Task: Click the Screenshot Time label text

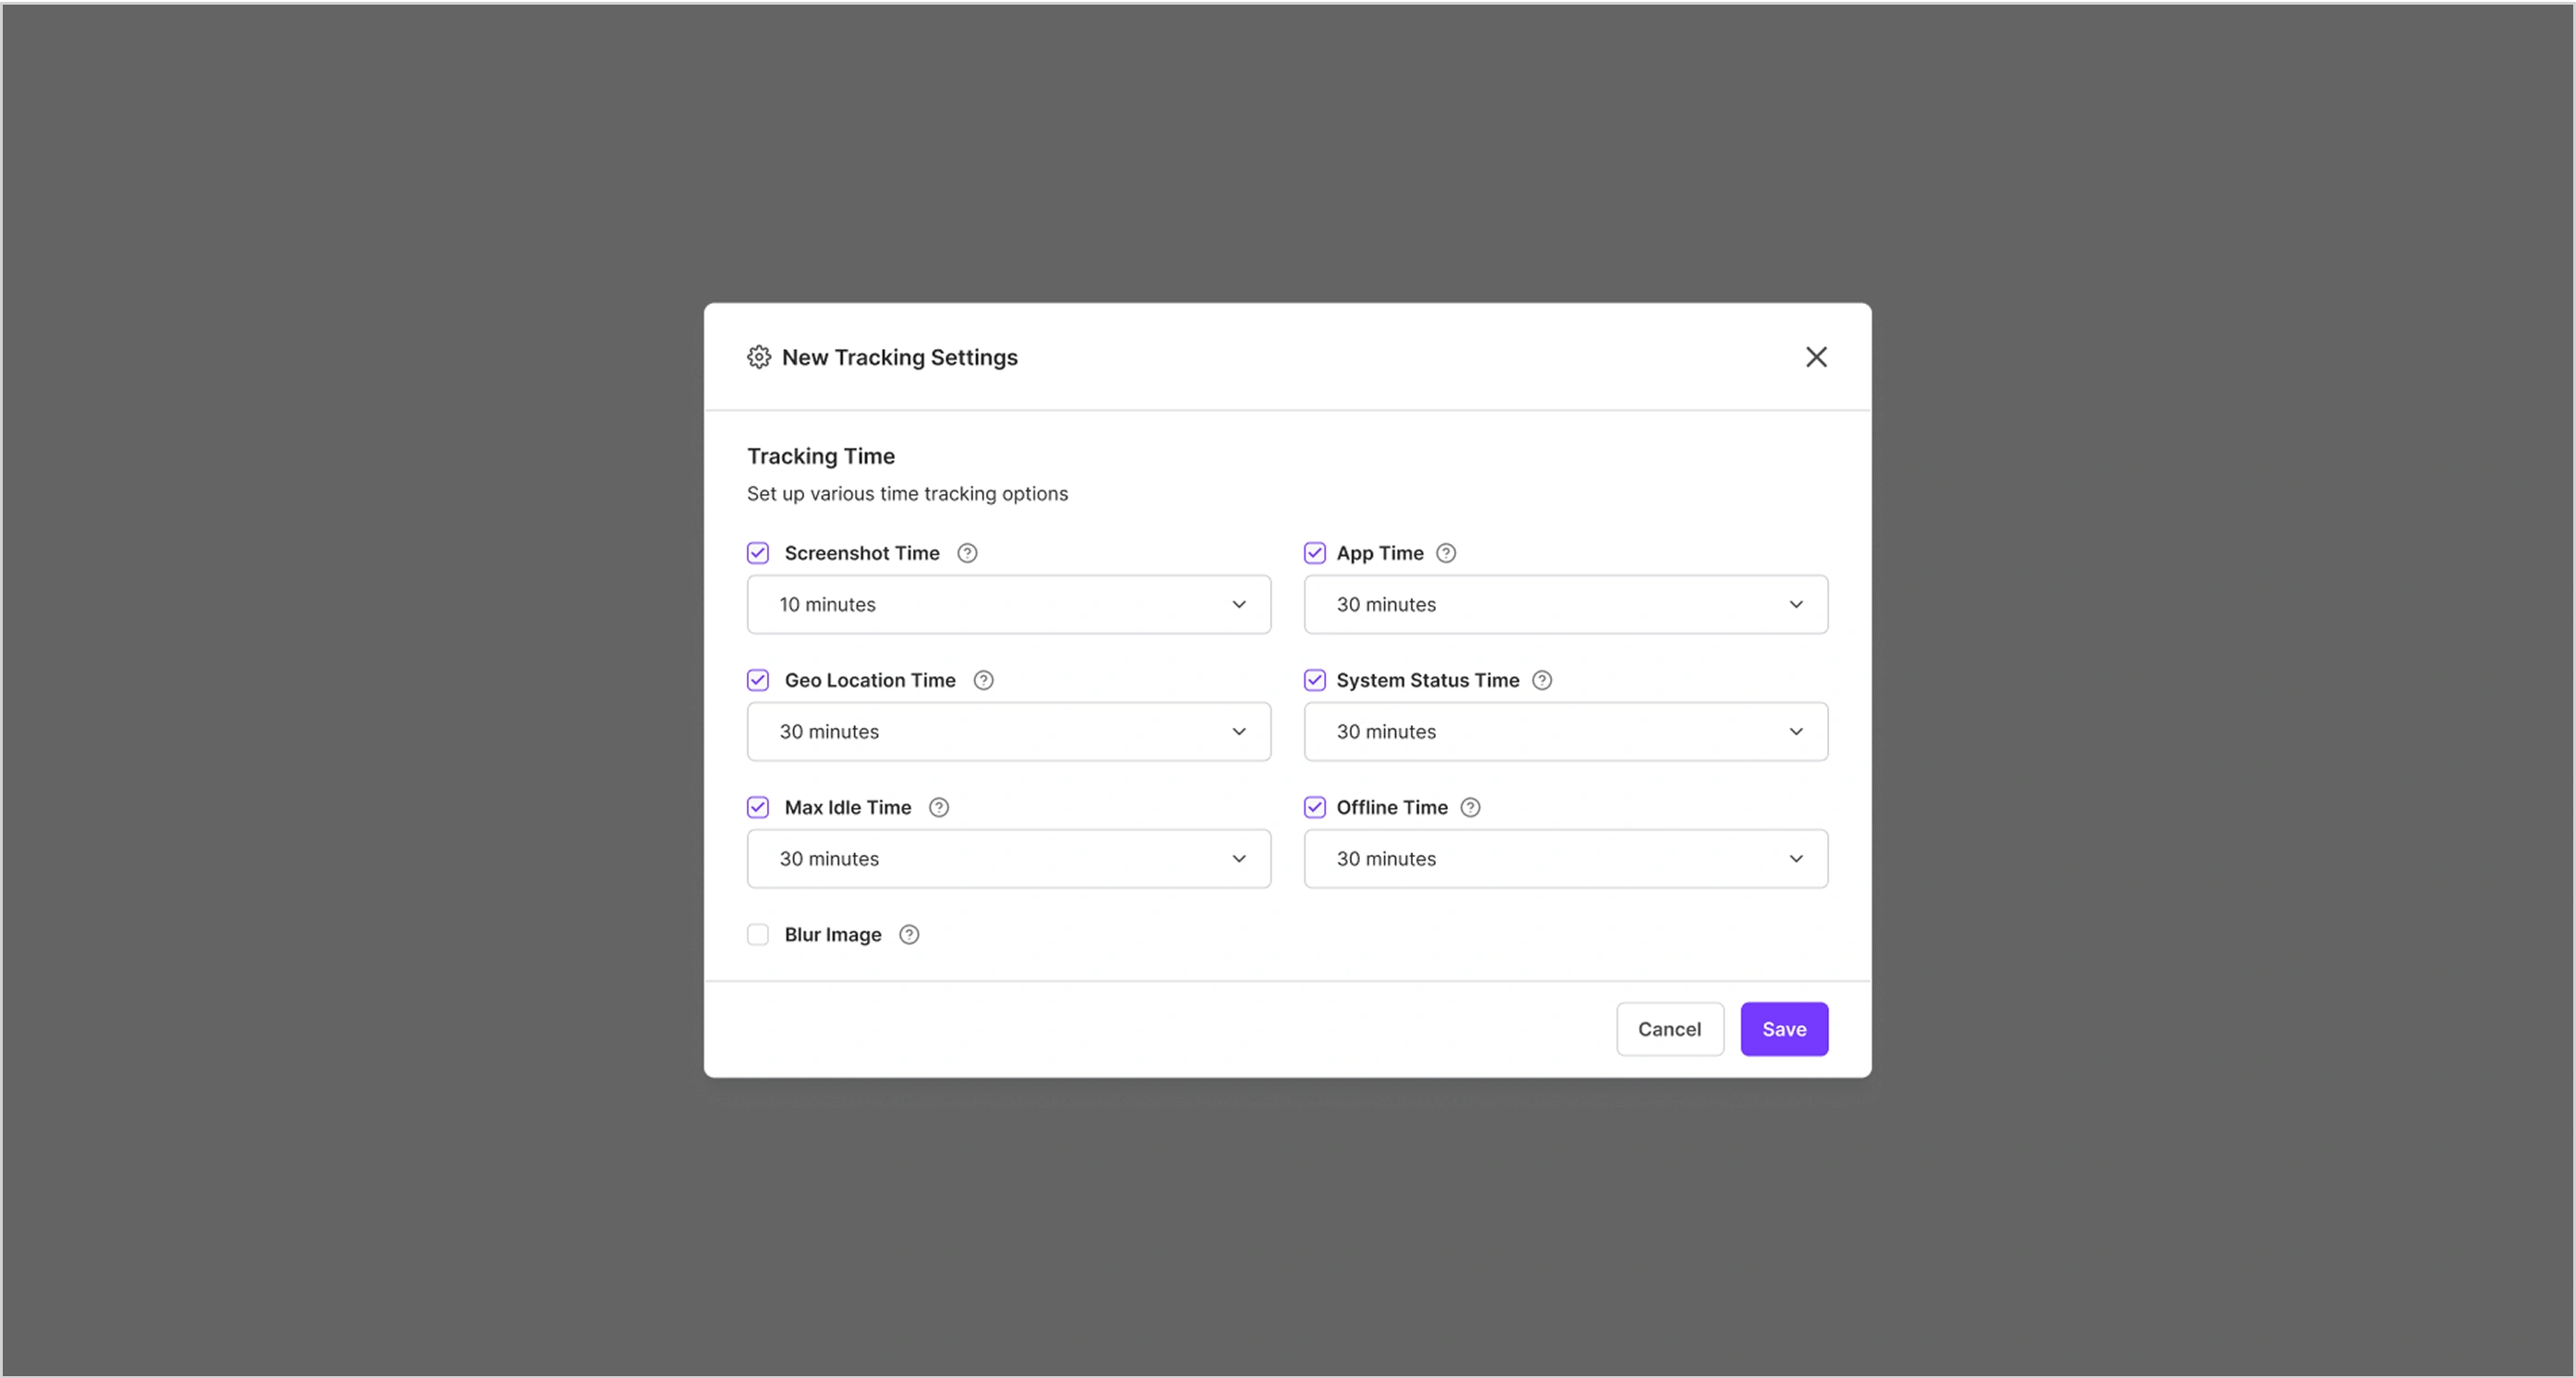Action: coord(862,553)
